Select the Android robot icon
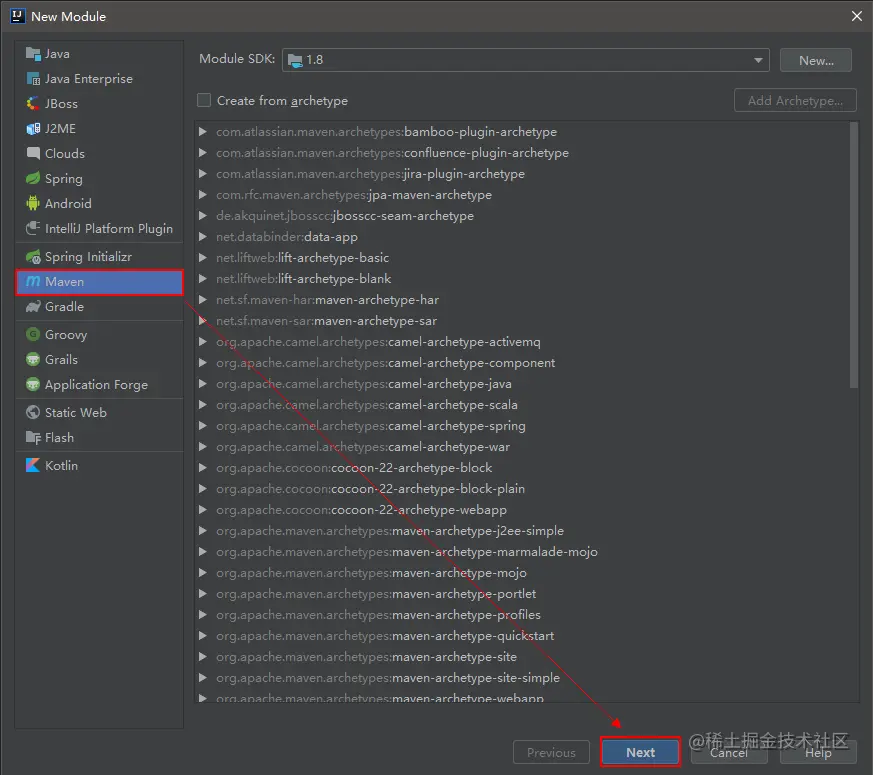Viewport: 873px width, 775px height. 33,204
